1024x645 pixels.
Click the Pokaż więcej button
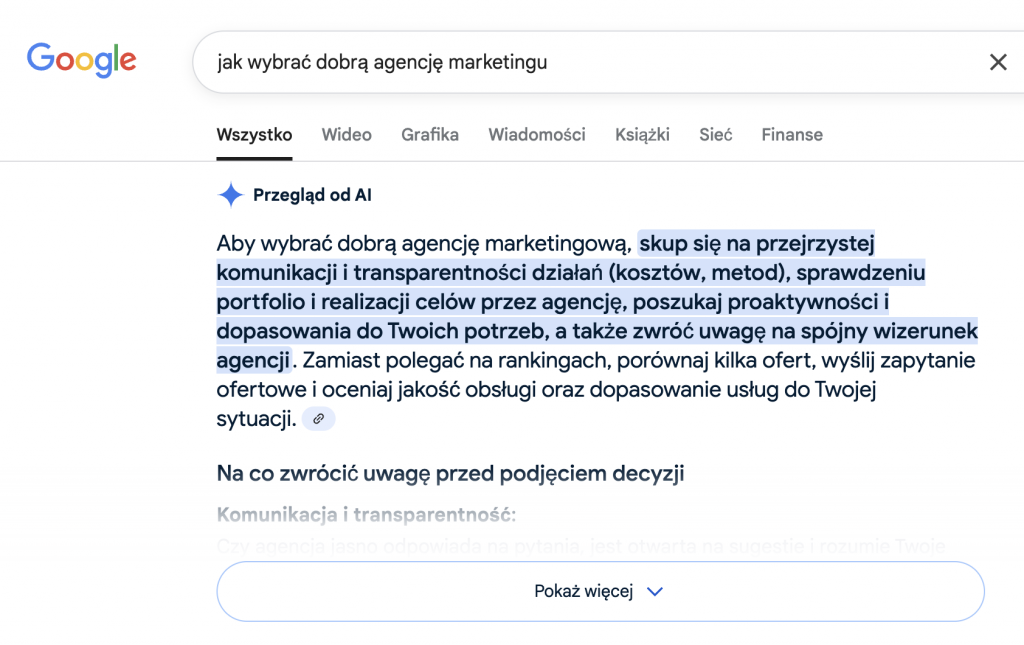600,591
